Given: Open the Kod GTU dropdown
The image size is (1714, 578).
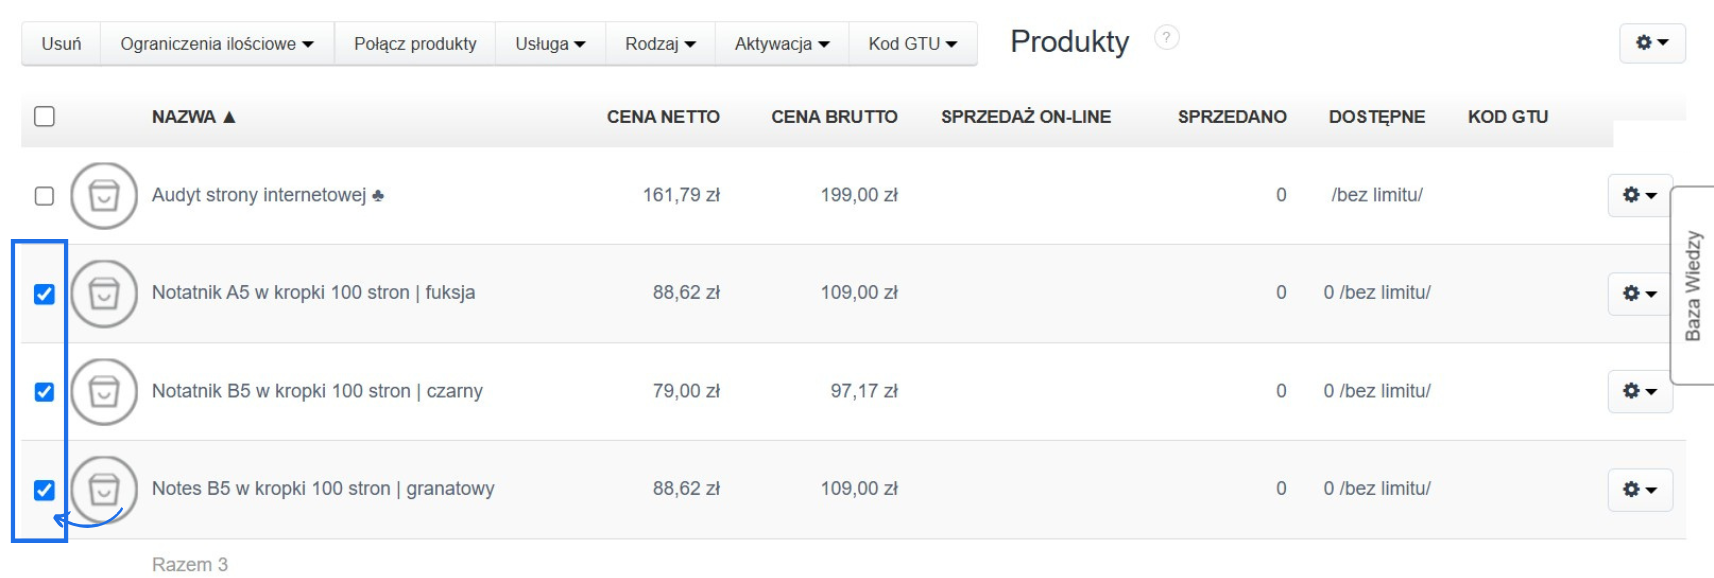Looking at the screenshot, I should click(912, 42).
